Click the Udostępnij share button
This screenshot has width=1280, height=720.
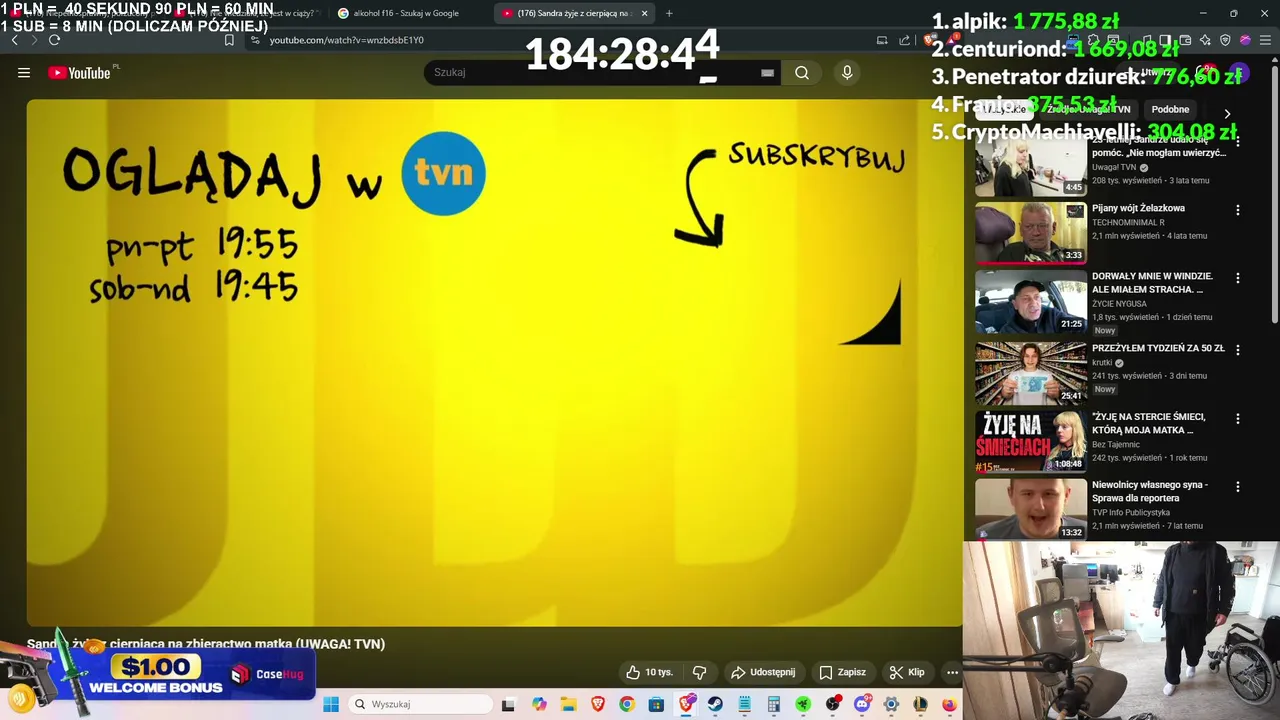[763, 672]
